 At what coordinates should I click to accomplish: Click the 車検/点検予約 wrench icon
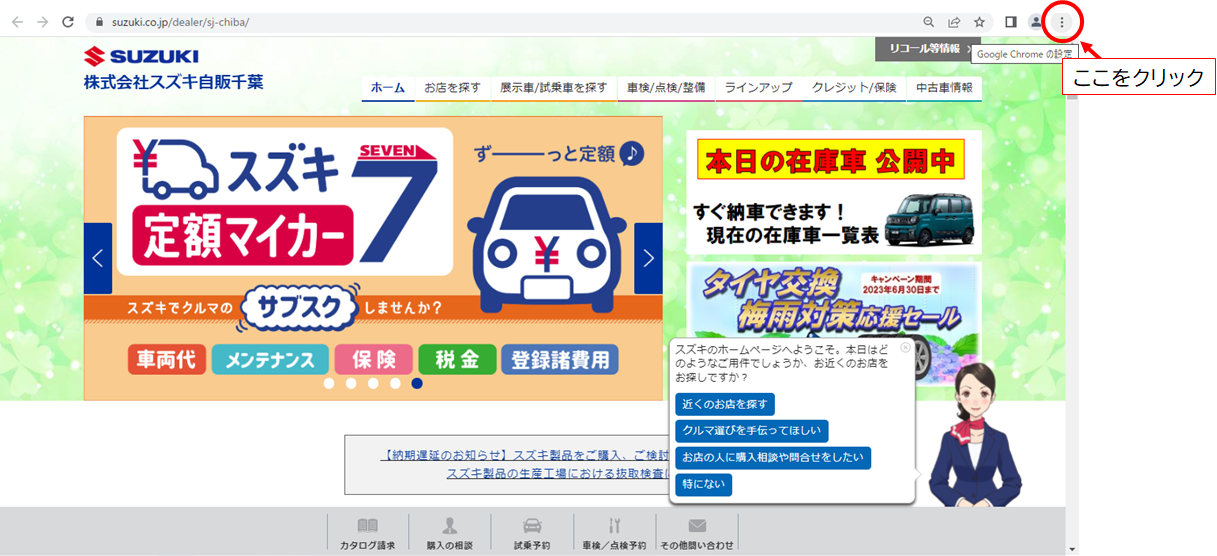pyautogui.click(x=615, y=526)
